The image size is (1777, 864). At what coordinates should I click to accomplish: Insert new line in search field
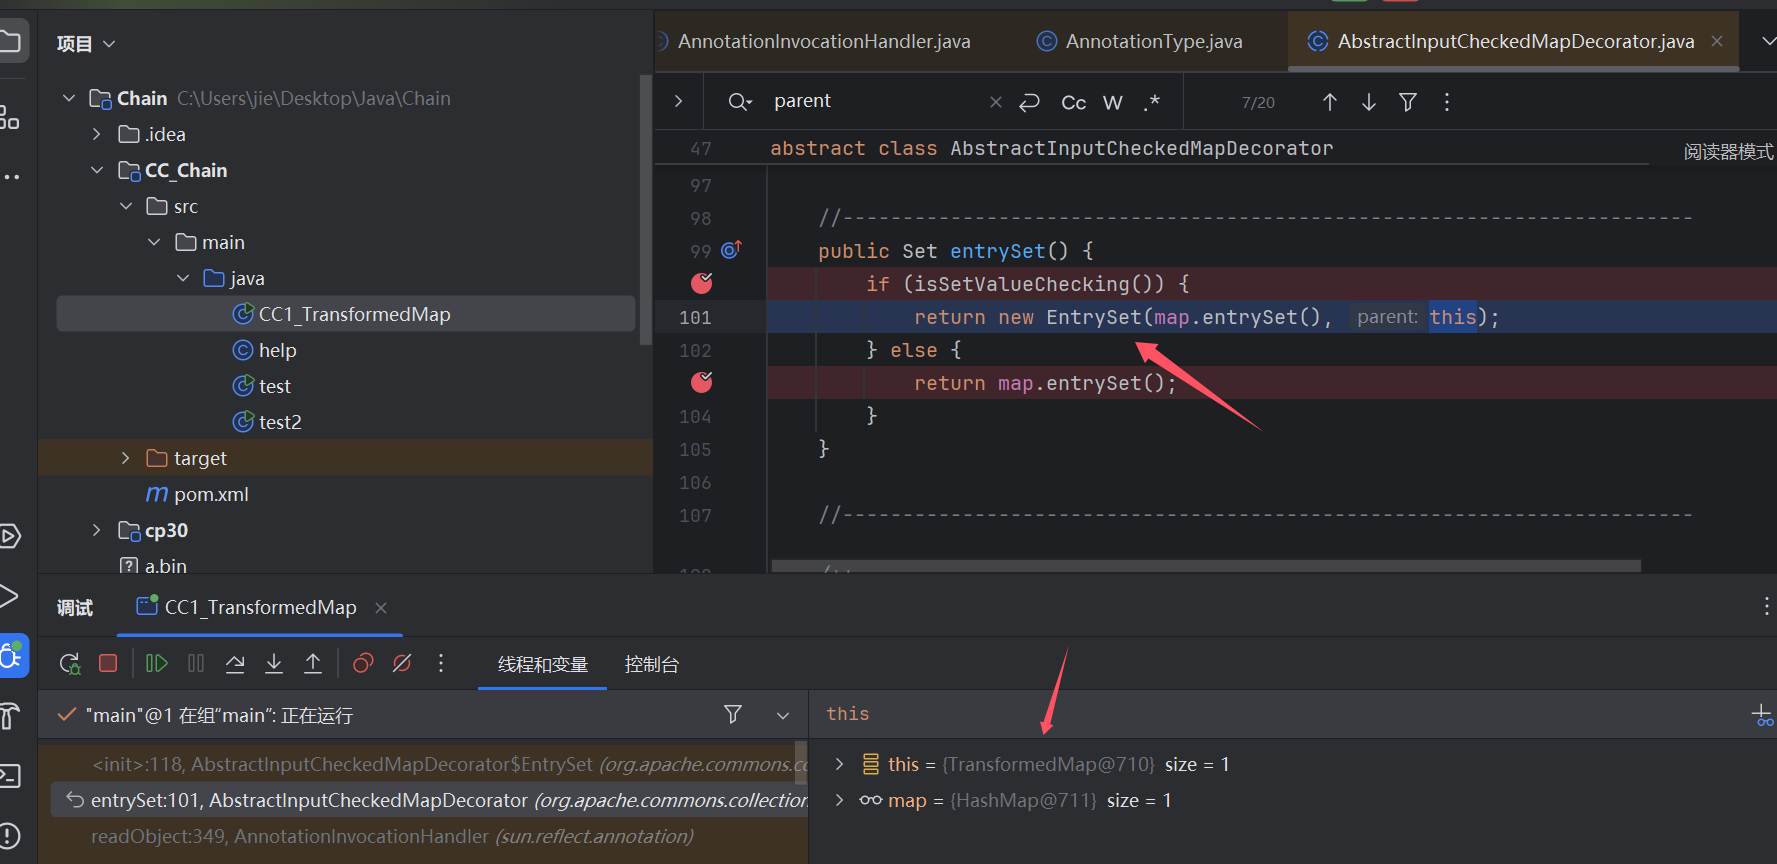[1030, 102]
